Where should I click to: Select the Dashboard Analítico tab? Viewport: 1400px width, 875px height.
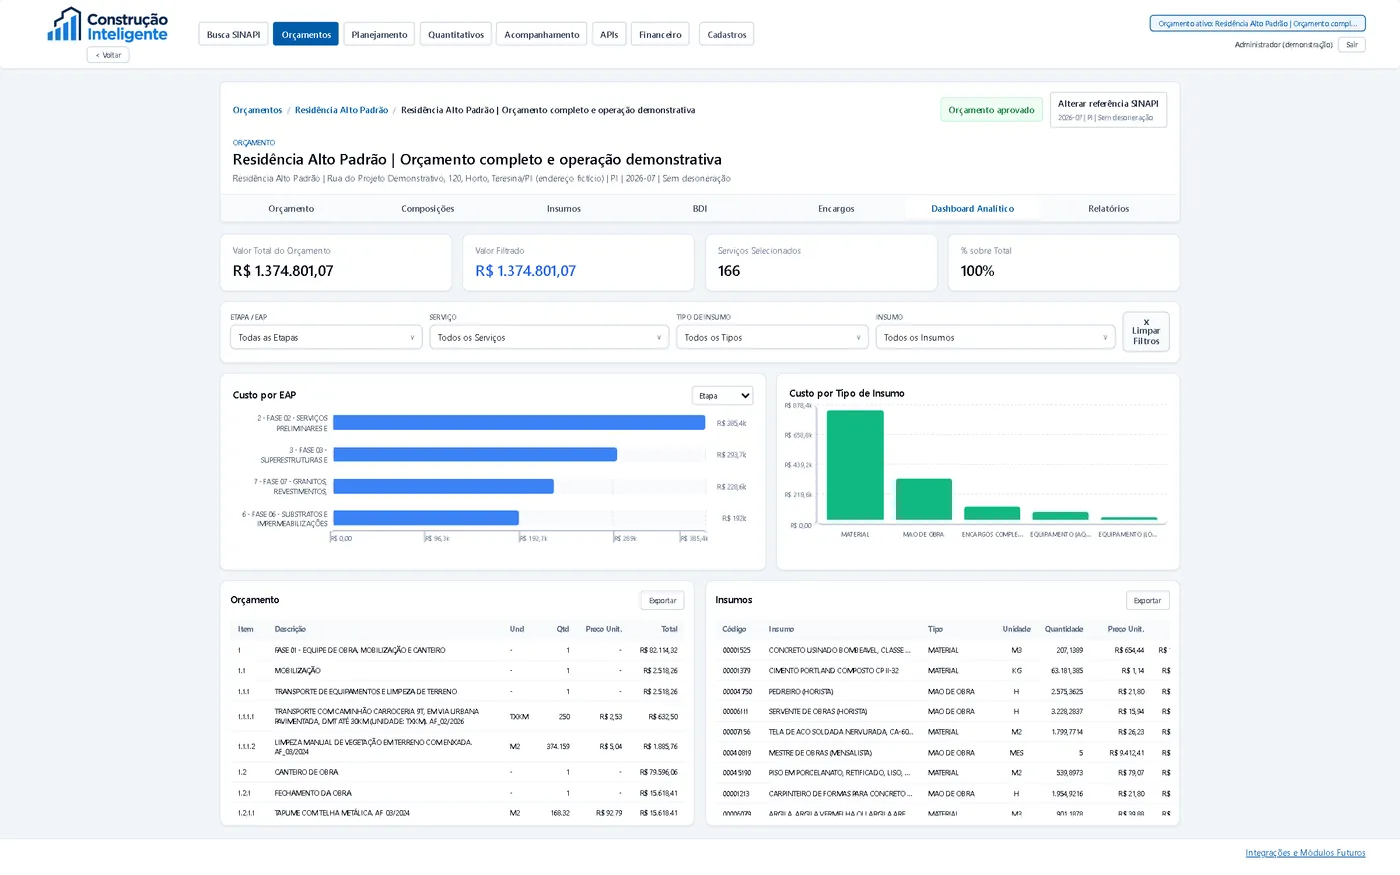(x=973, y=209)
